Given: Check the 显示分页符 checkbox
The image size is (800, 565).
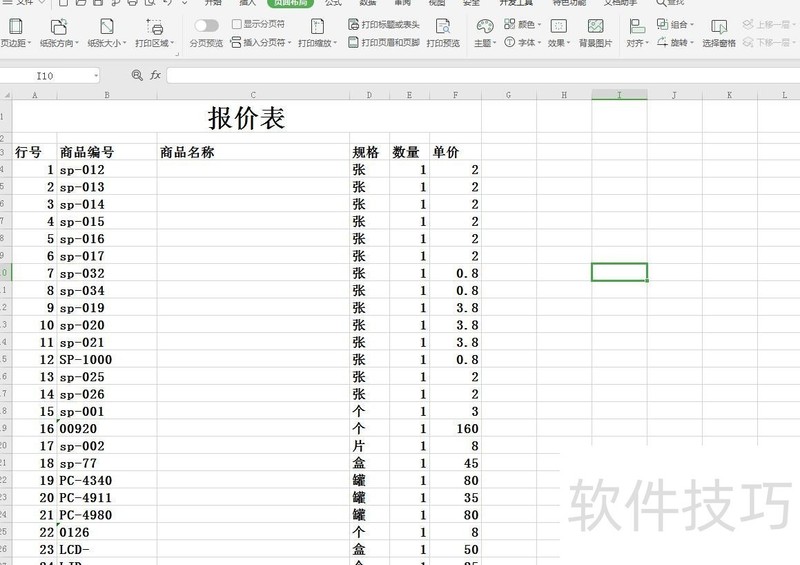Looking at the screenshot, I should pos(237,24).
